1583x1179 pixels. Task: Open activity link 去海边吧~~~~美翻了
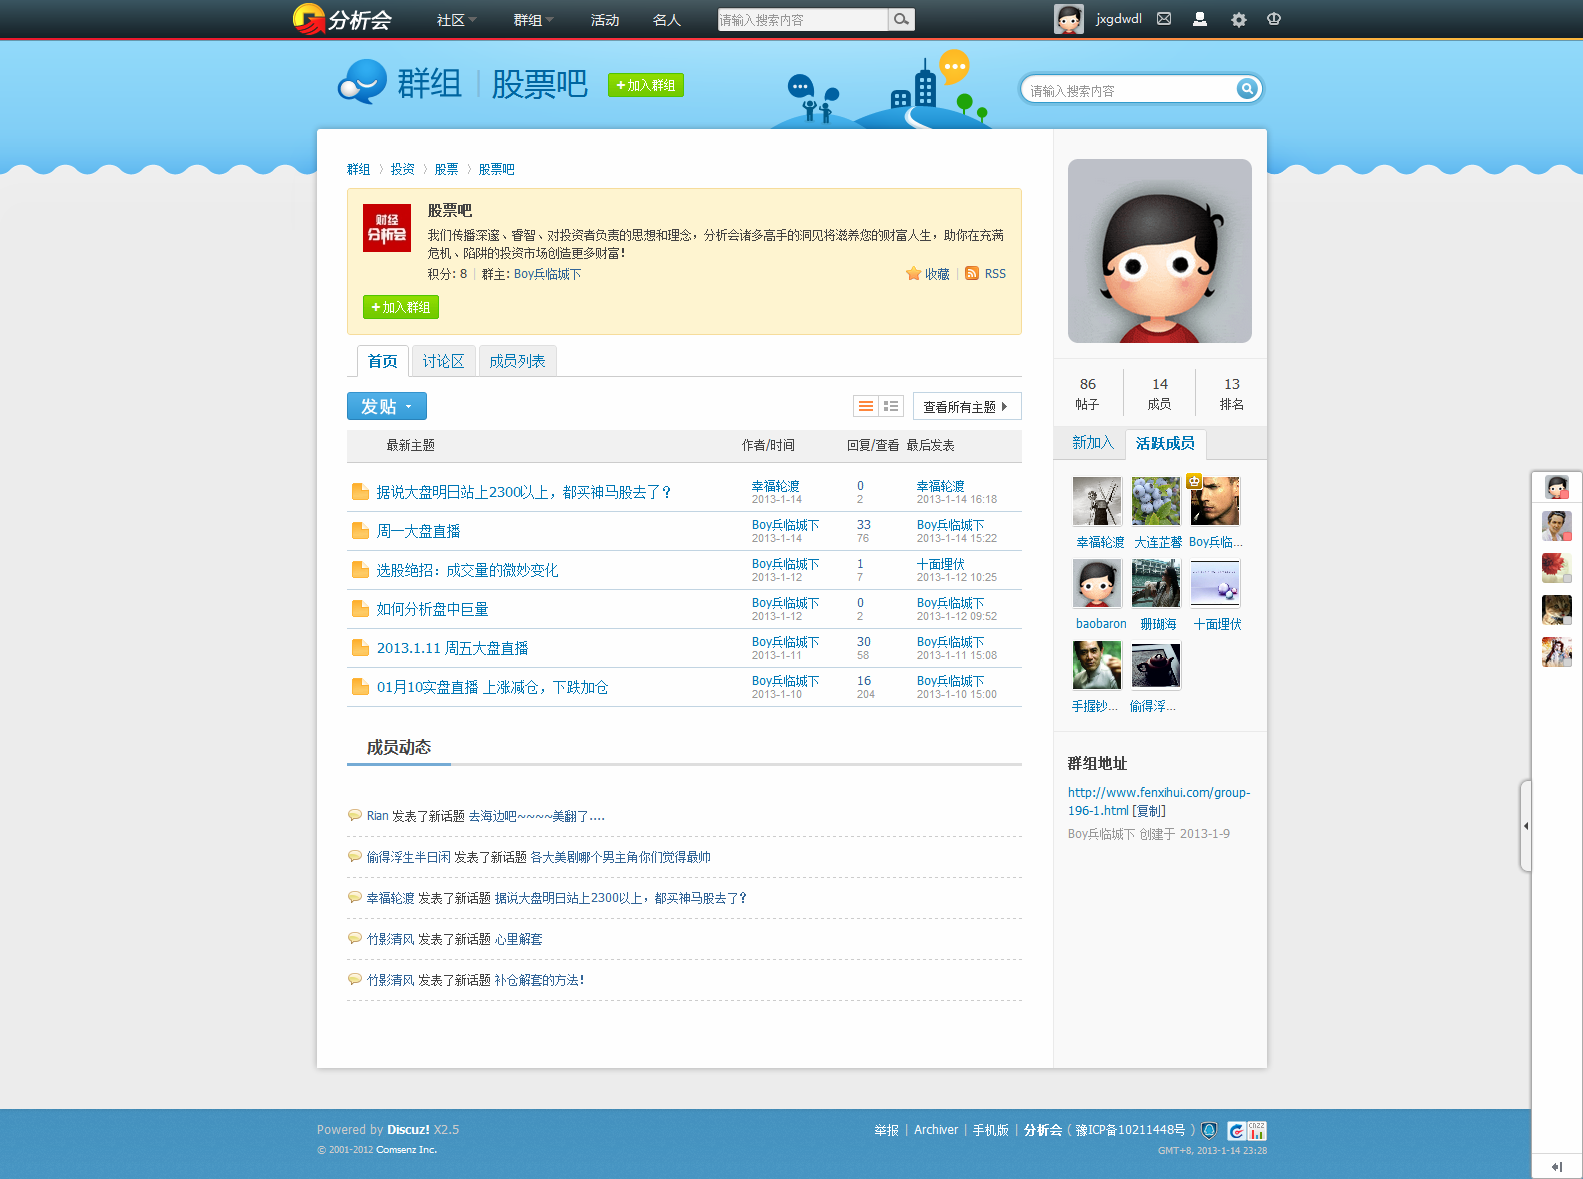(537, 816)
